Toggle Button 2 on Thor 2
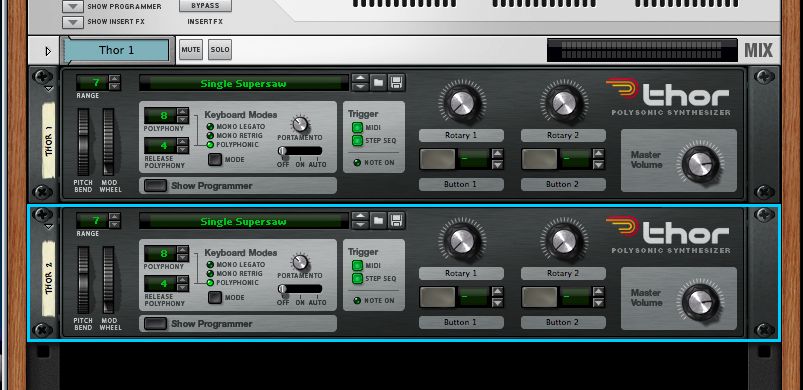803x390 pixels. click(x=539, y=297)
